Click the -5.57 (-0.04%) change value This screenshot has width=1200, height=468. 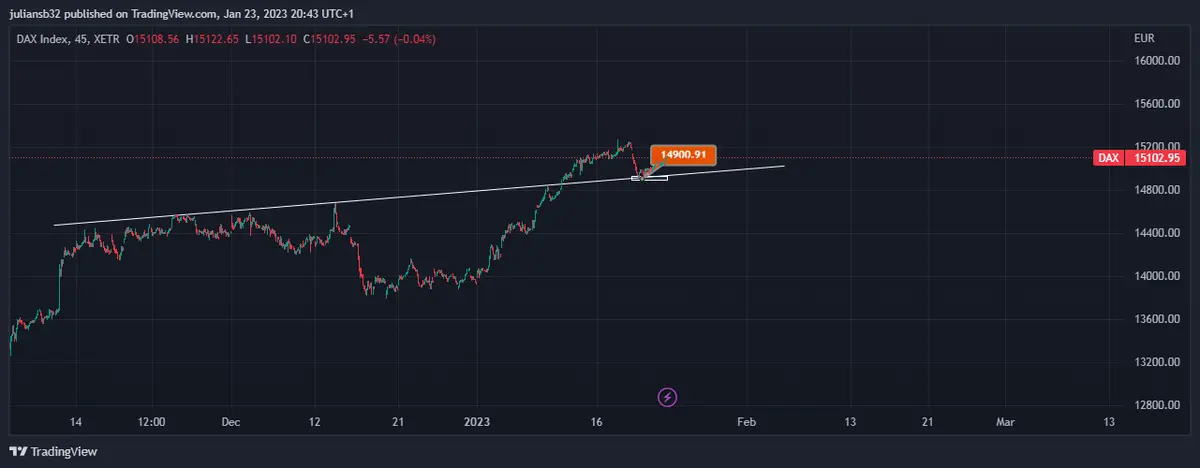pos(400,39)
